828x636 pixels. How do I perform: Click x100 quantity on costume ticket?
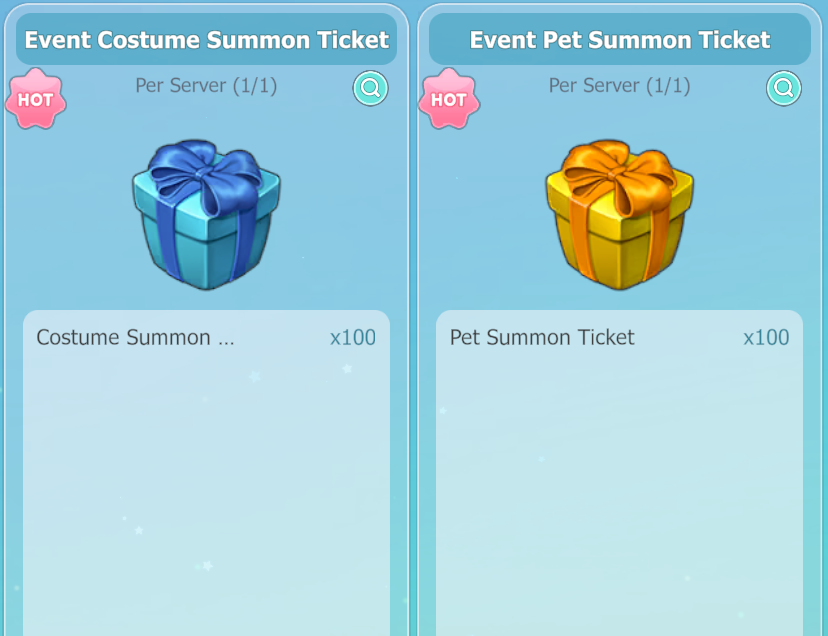point(353,337)
